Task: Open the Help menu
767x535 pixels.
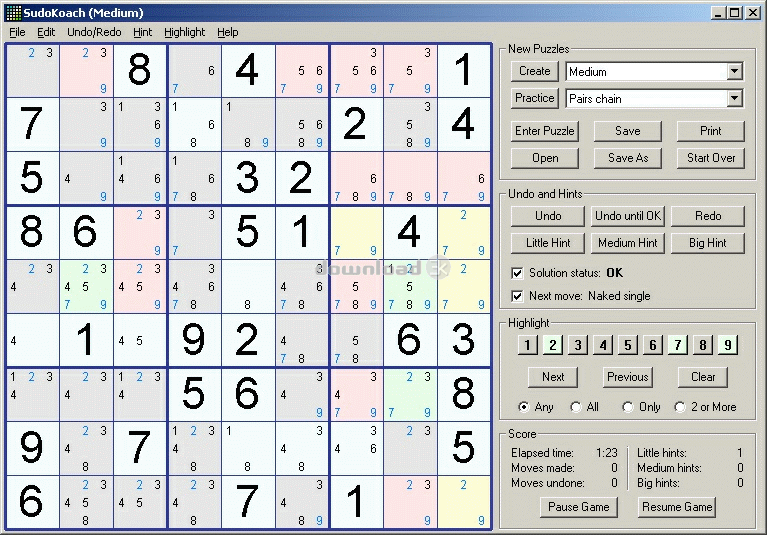Action: pos(227,32)
